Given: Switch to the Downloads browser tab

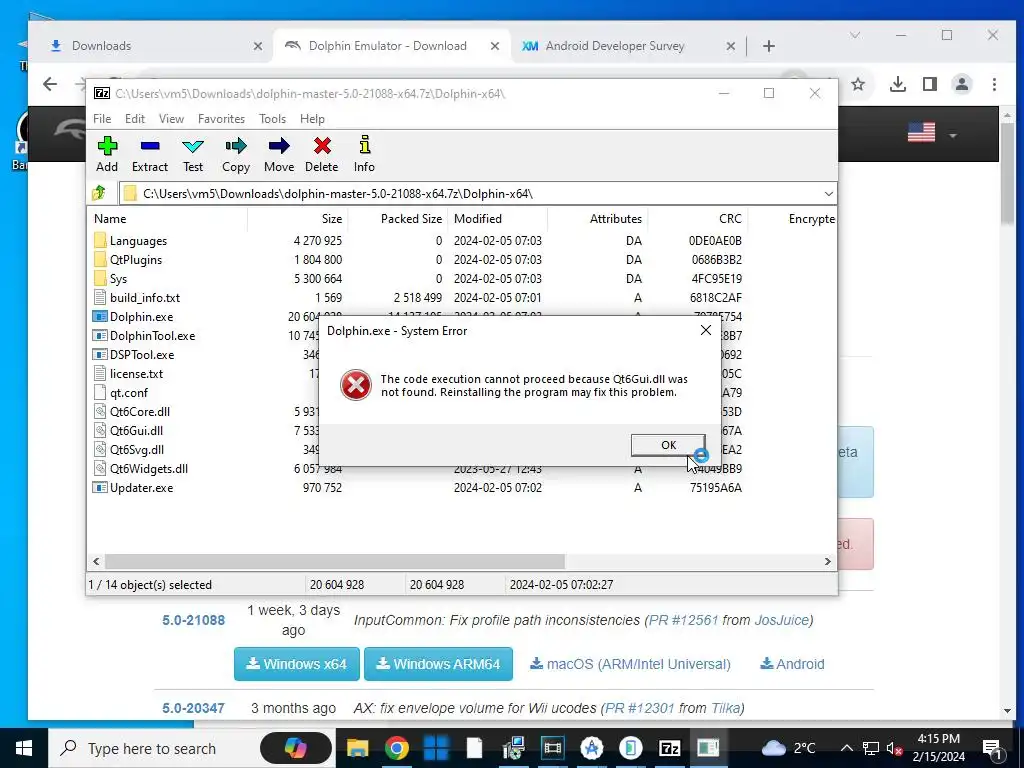Looking at the screenshot, I should coord(155,46).
